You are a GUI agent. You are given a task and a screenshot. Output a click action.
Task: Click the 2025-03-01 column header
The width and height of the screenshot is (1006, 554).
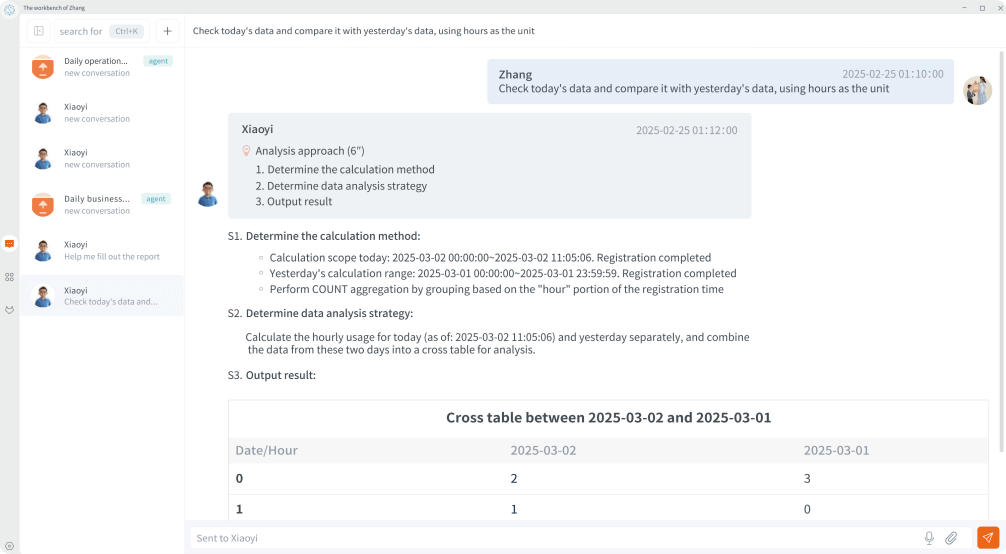tap(836, 450)
